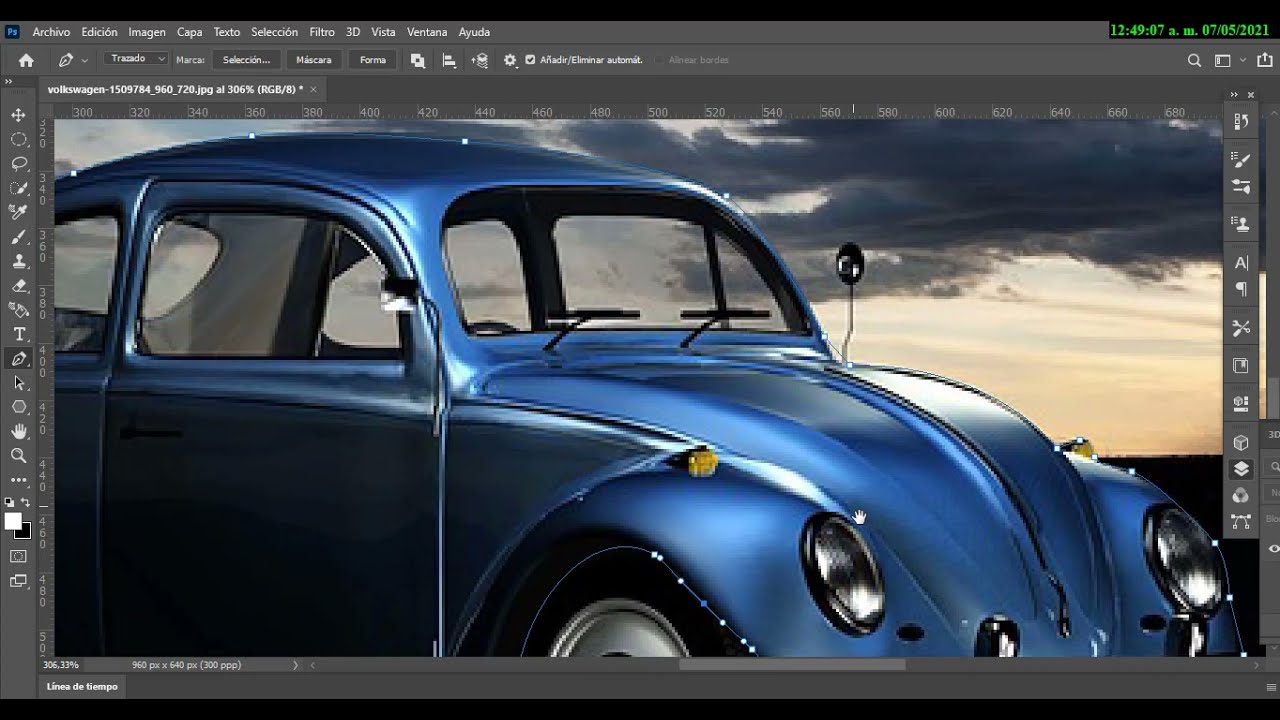
Task: Expand status bar info arrow
Action: click(295, 664)
